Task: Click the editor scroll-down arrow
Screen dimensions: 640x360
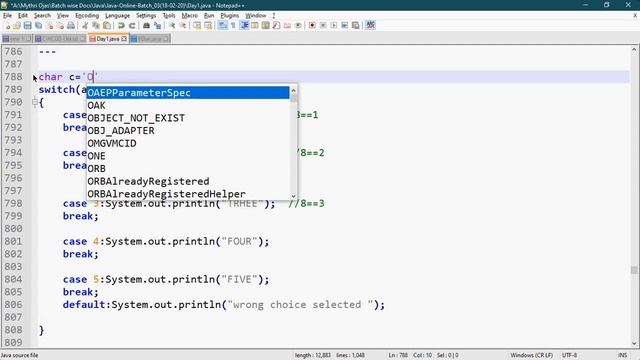Action: click(x=634, y=343)
